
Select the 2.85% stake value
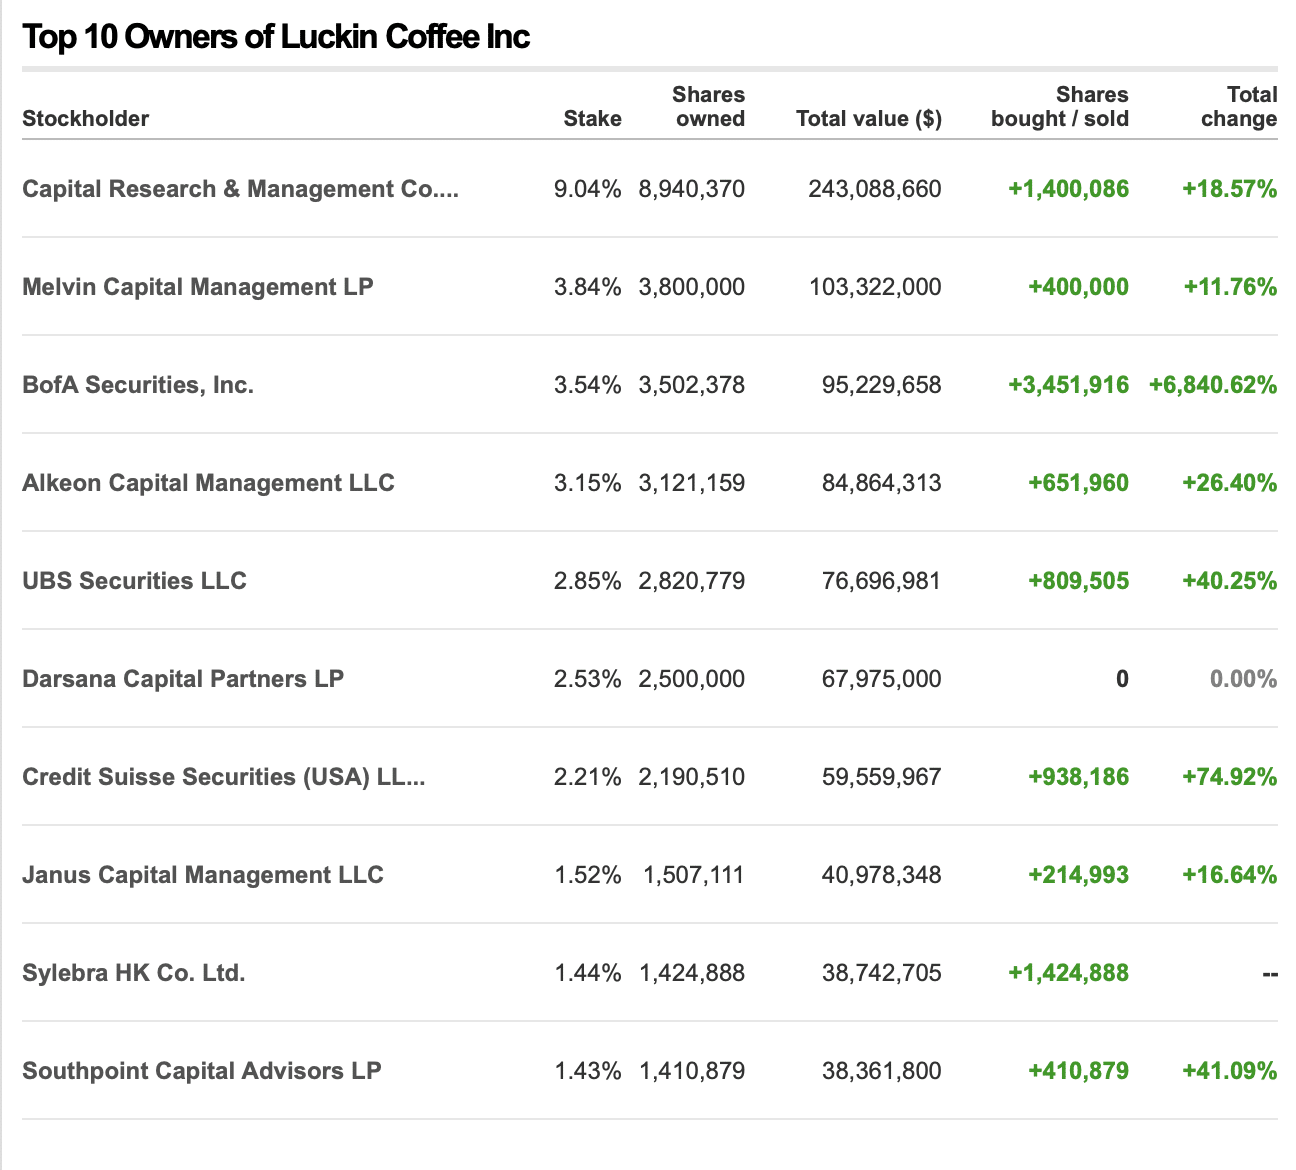click(x=588, y=581)
